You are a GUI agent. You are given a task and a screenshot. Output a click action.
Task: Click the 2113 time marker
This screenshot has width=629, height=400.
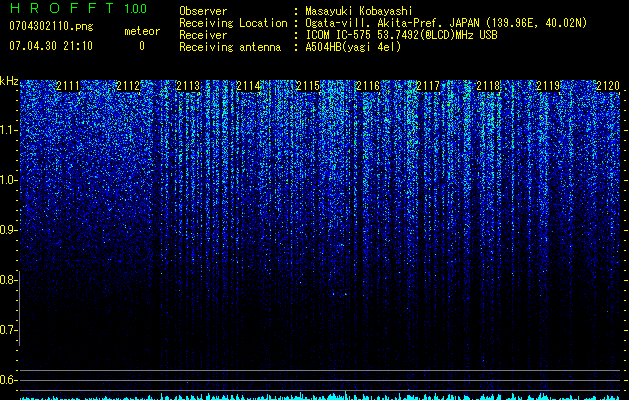188,86
